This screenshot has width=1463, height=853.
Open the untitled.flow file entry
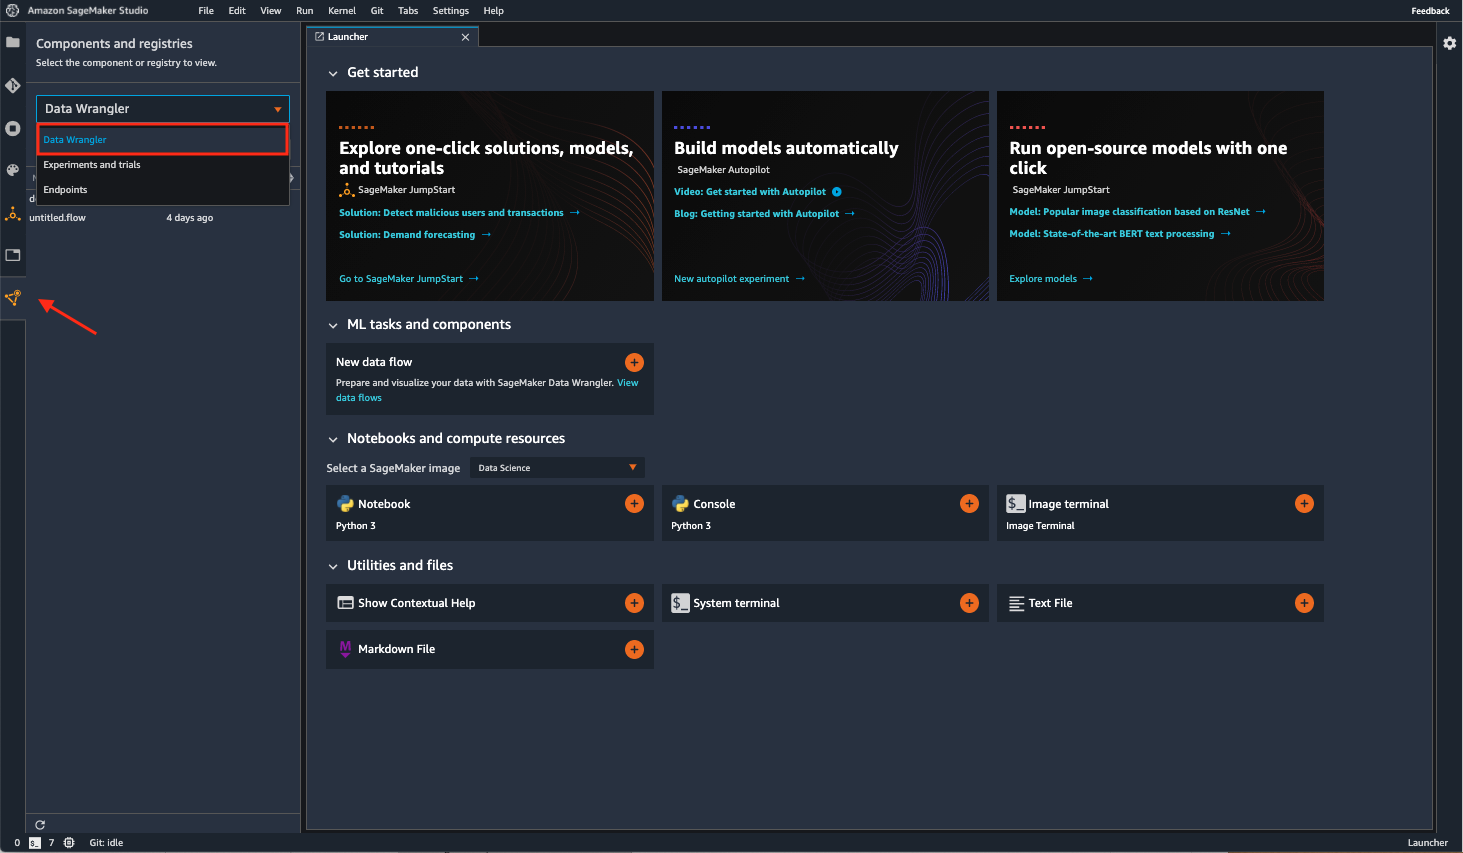coord(58,218)
